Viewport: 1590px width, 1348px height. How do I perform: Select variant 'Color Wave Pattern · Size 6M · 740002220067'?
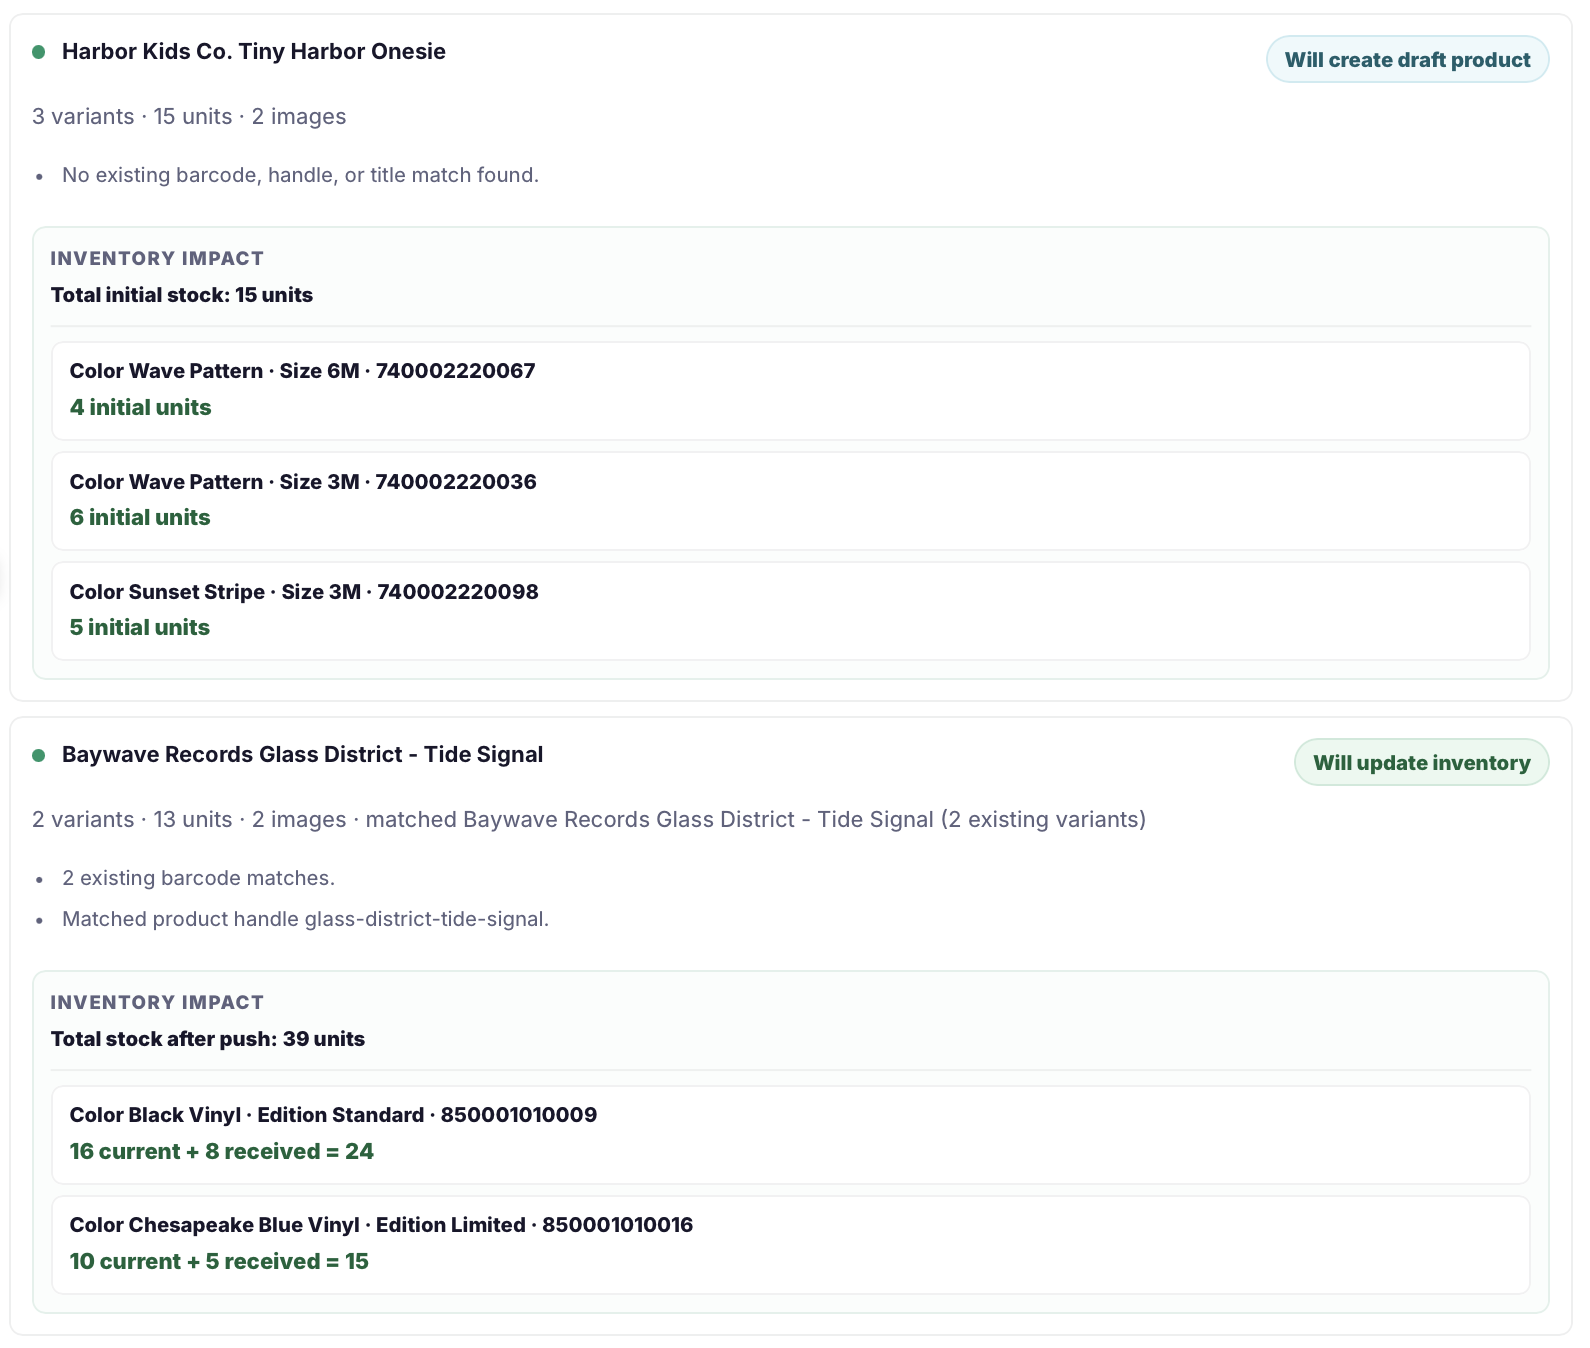coord(302,371)
